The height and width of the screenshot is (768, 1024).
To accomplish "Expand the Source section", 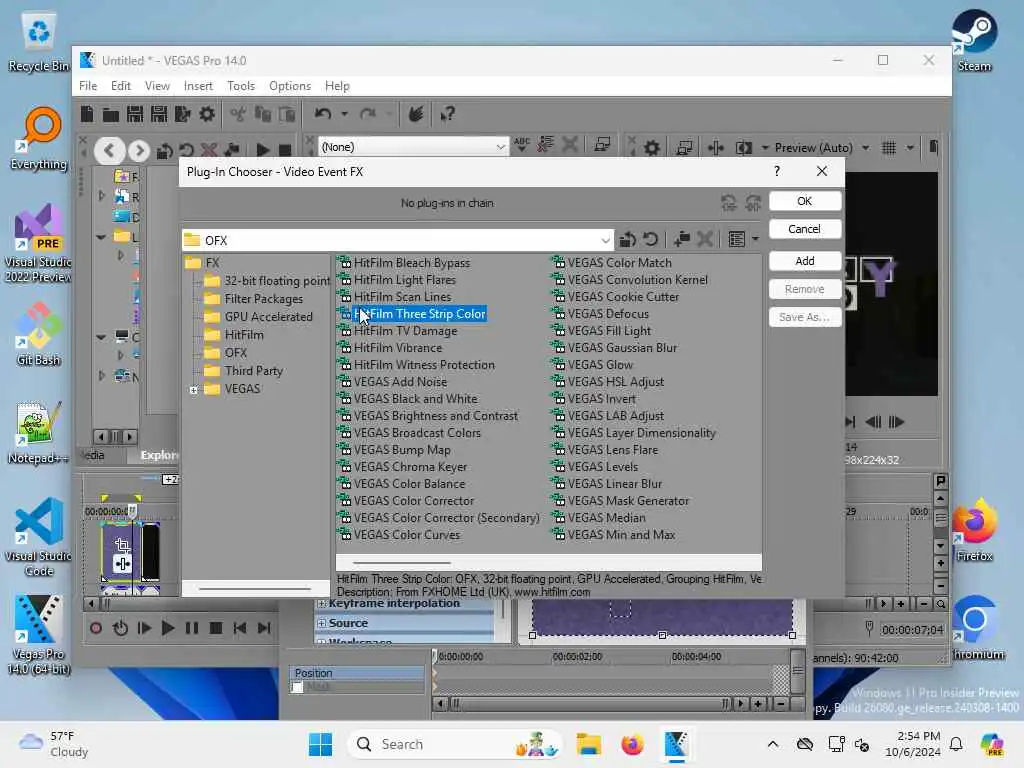I will pyautogui.click(x=321, y=624).
